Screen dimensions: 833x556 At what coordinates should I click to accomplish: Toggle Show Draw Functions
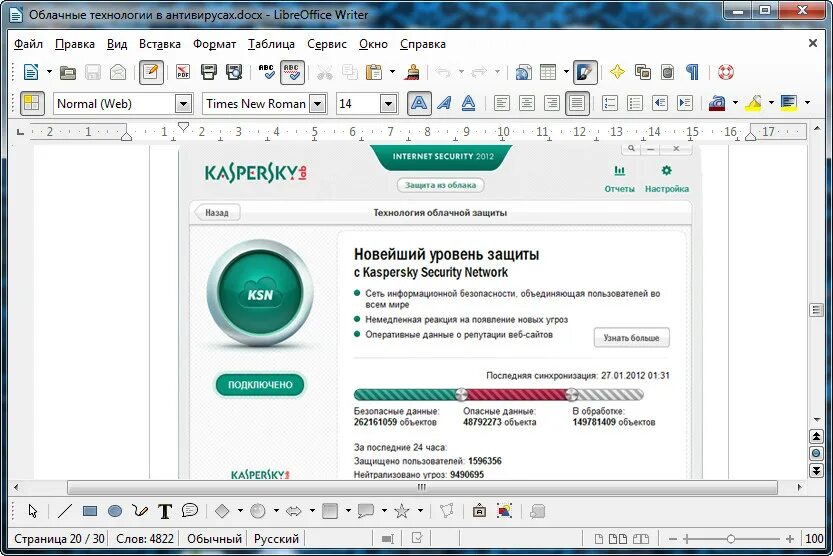[x=585, y=72]
